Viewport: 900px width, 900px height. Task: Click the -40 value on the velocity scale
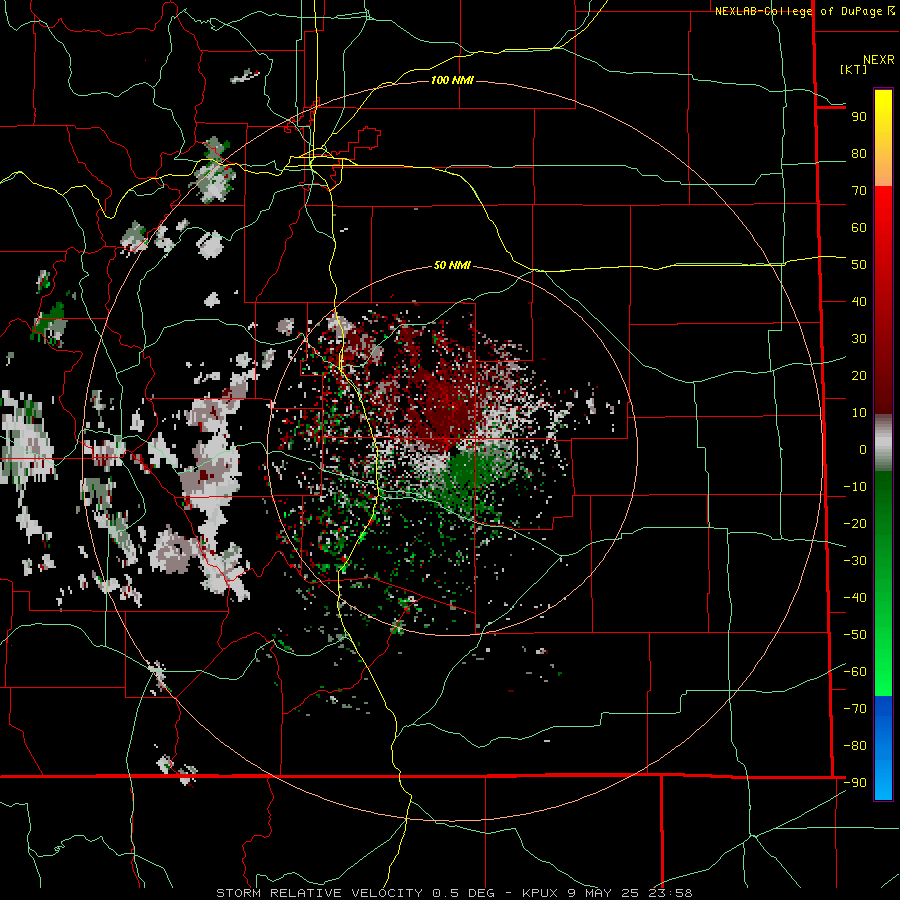[x=855, y=598]
